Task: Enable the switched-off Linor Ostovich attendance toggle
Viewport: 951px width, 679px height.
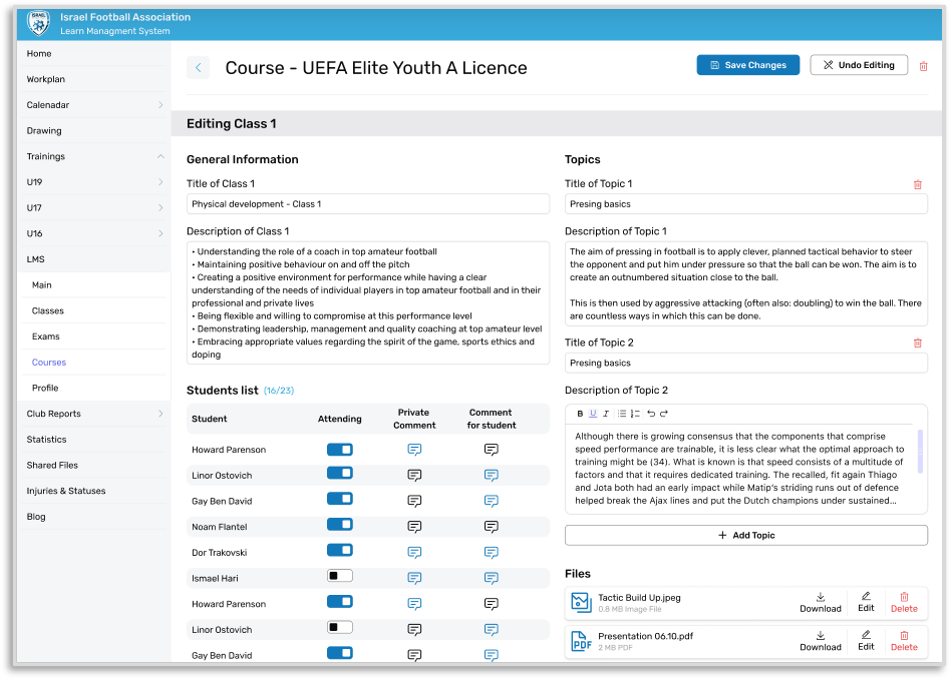Action: [340, 627]
